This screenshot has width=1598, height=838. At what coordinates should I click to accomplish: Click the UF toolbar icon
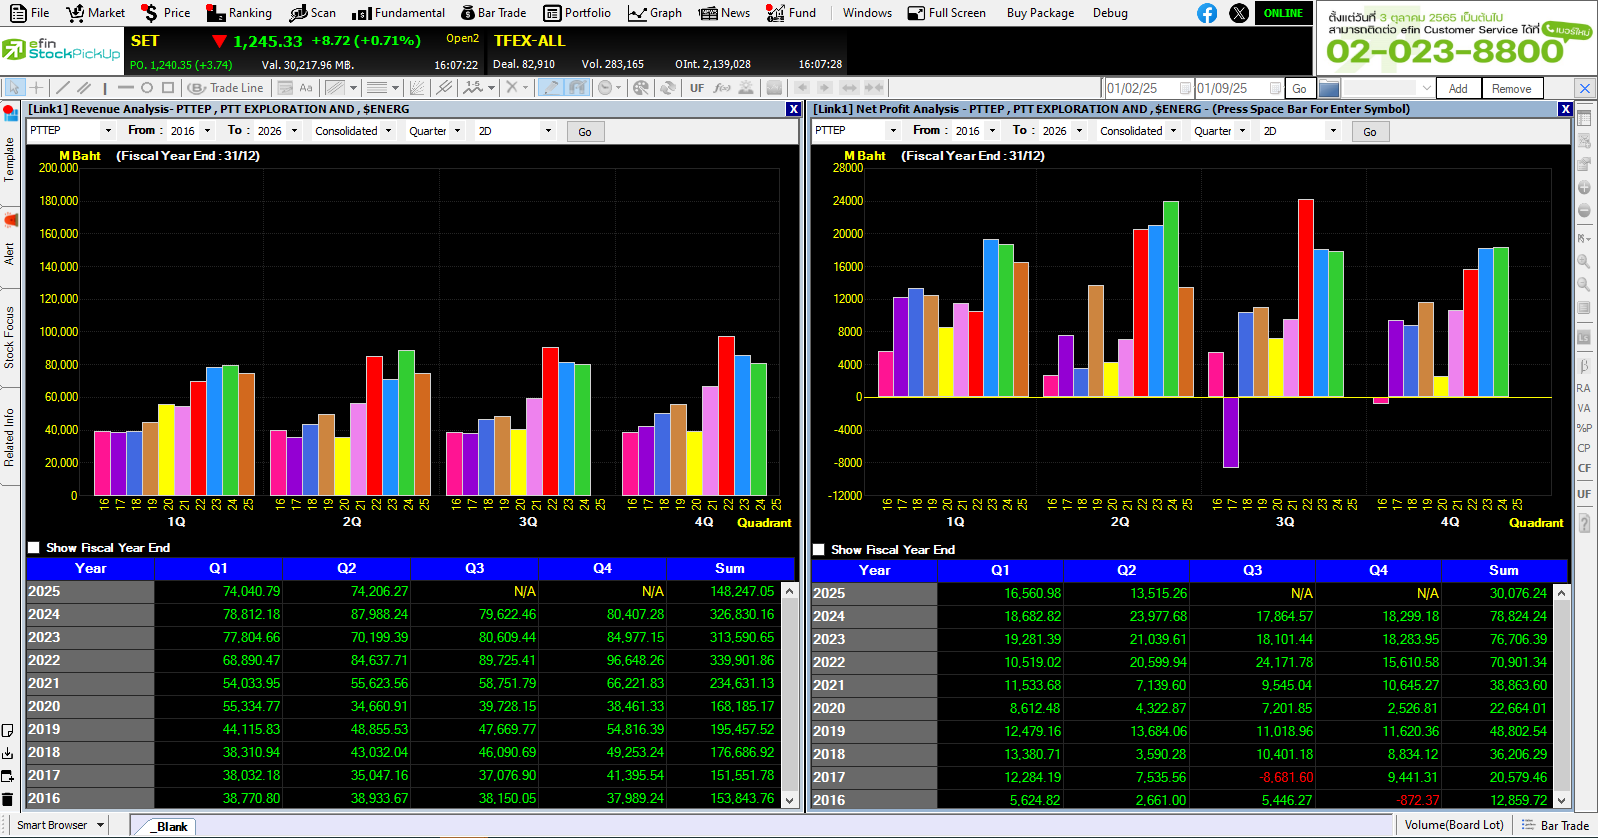(x=697, y=88)
